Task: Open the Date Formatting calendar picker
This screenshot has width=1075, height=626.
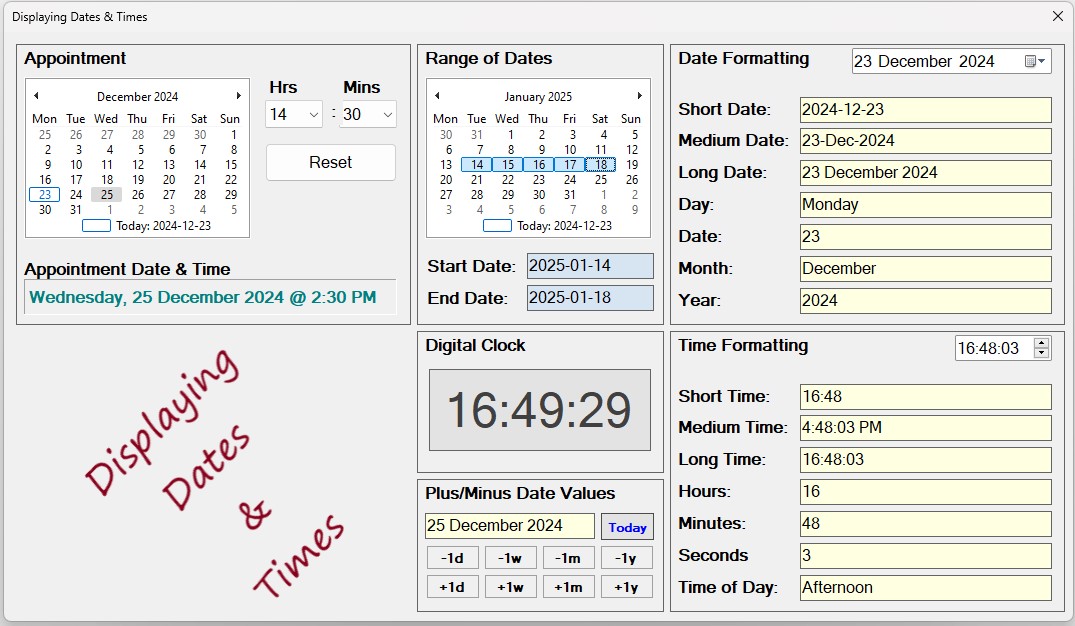Action: (1036, 62)
